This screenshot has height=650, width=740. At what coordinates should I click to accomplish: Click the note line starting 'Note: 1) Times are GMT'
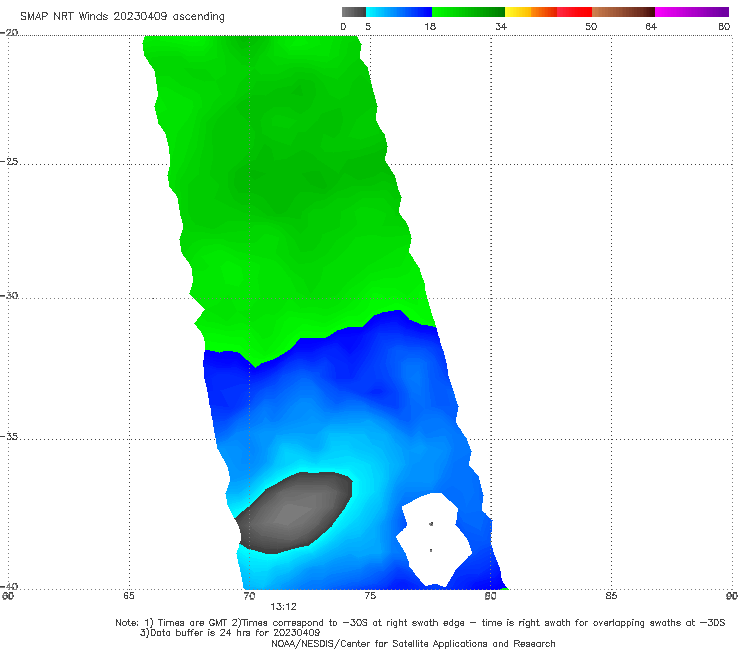point(420,623)
